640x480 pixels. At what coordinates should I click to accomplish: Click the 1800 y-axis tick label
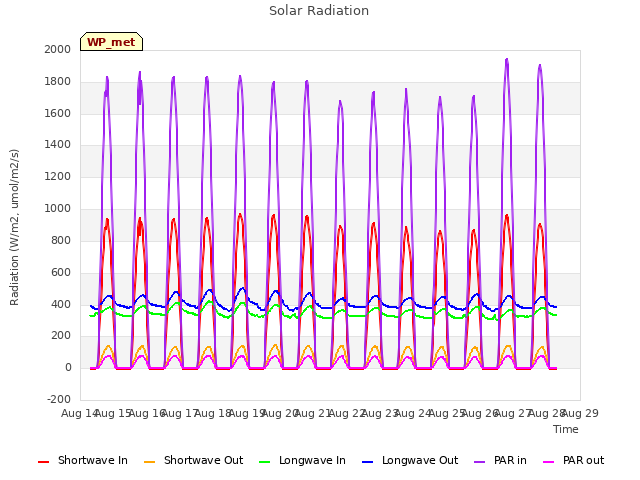point(58,82)
